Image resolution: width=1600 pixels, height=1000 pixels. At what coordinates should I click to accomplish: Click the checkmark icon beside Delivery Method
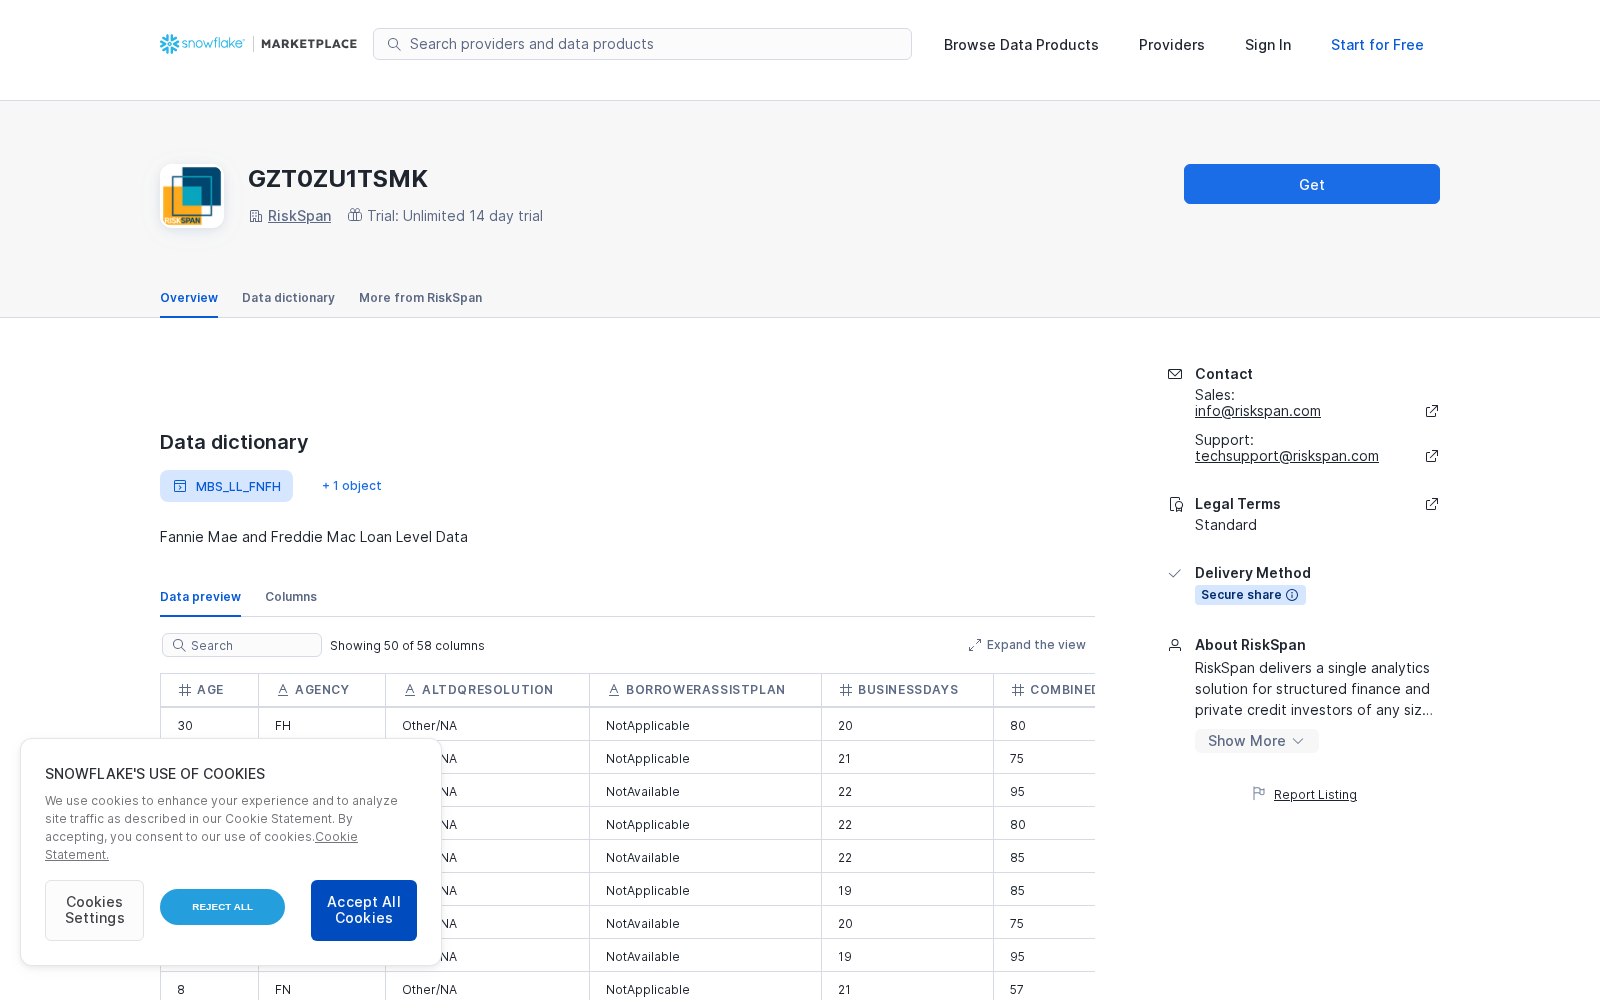(x=1175, y=573)
